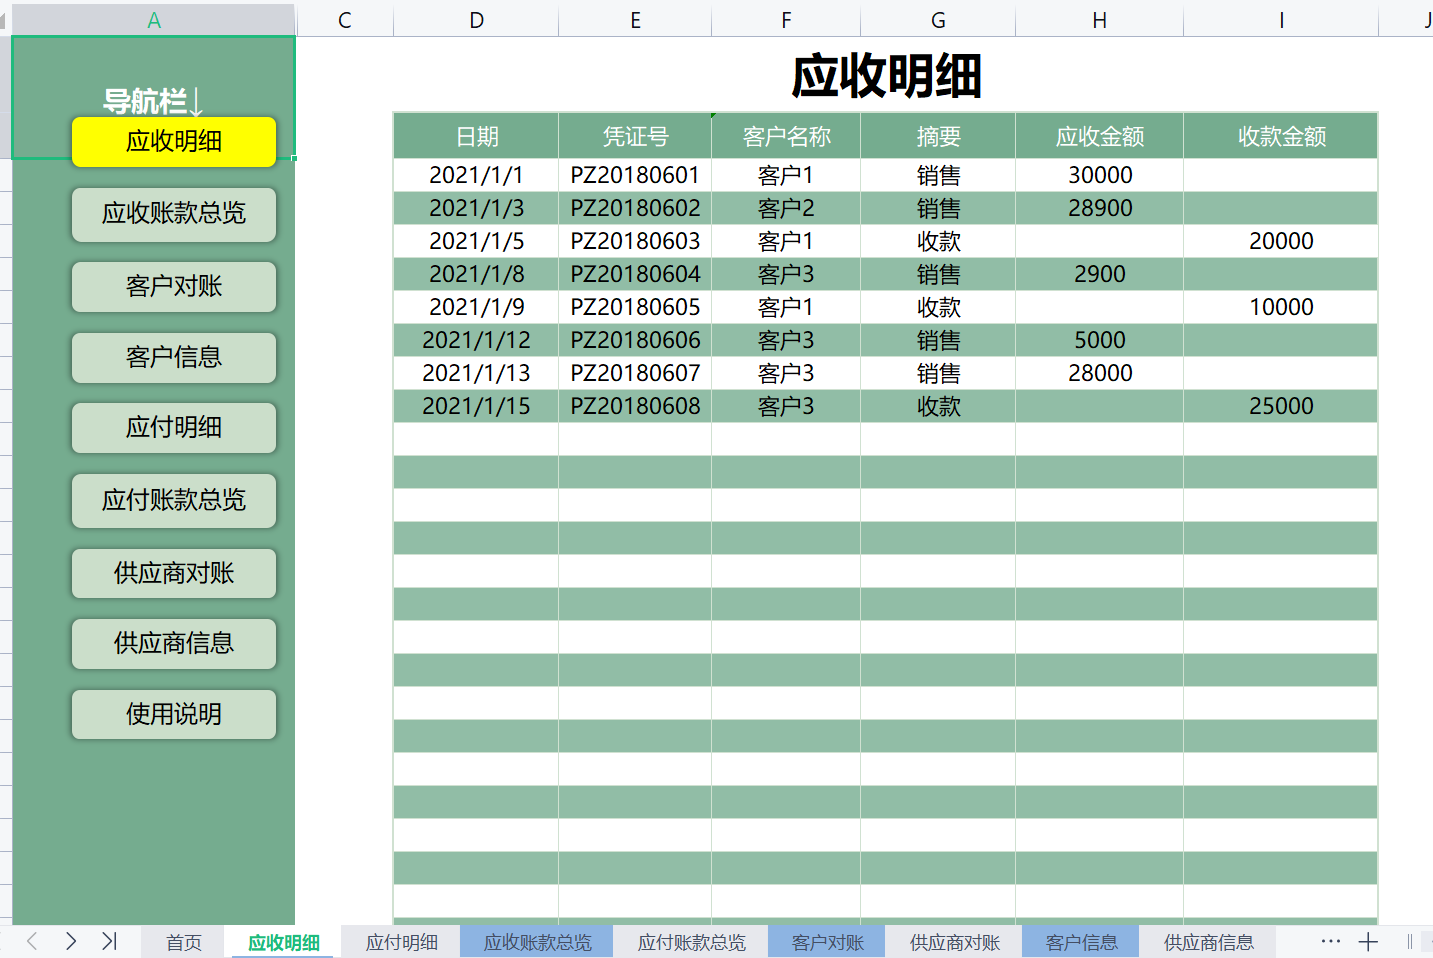Switch to the 首页 sheet tab

point(182,941)
